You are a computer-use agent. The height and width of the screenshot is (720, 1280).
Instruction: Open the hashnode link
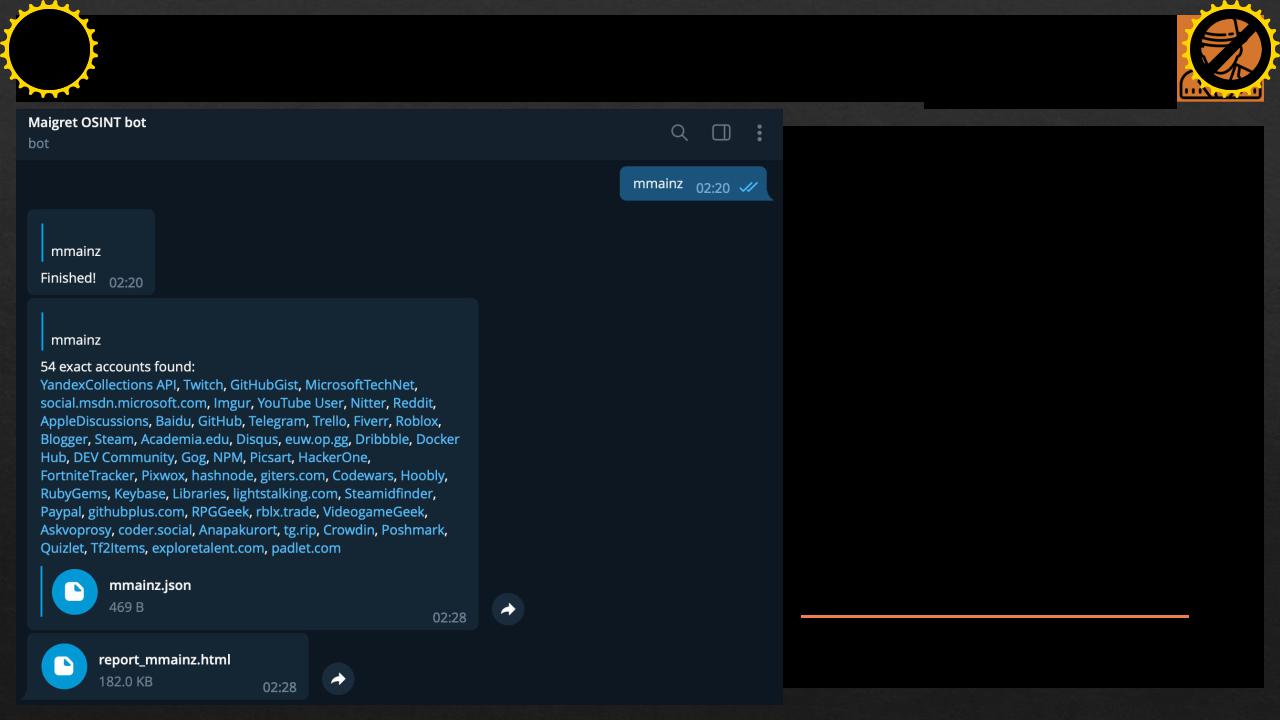[x=222, y=475]
